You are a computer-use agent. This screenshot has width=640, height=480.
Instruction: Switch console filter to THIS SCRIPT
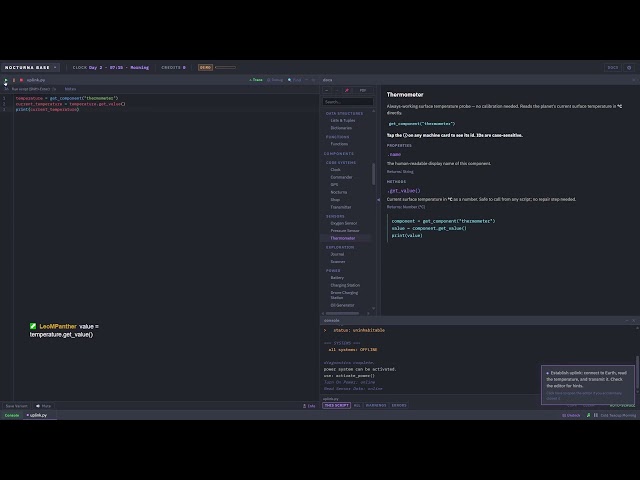click(x=336, y=405)
